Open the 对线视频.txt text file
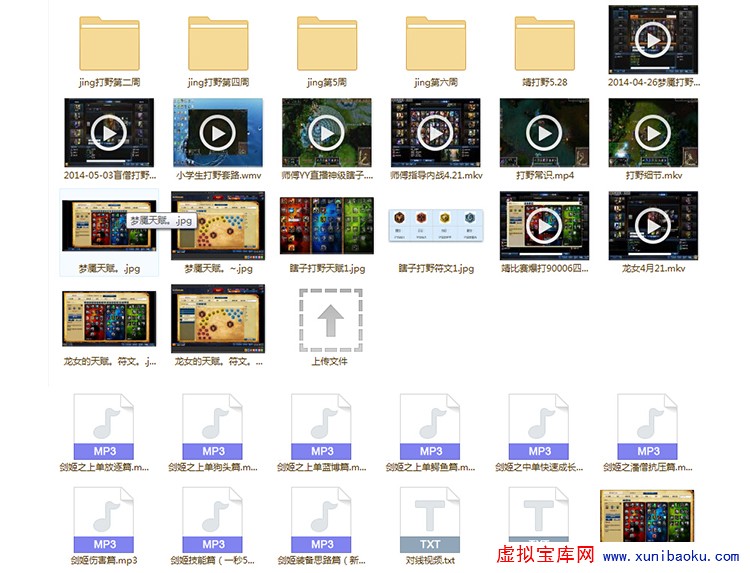The image size is (750, 573). point(431,521)
